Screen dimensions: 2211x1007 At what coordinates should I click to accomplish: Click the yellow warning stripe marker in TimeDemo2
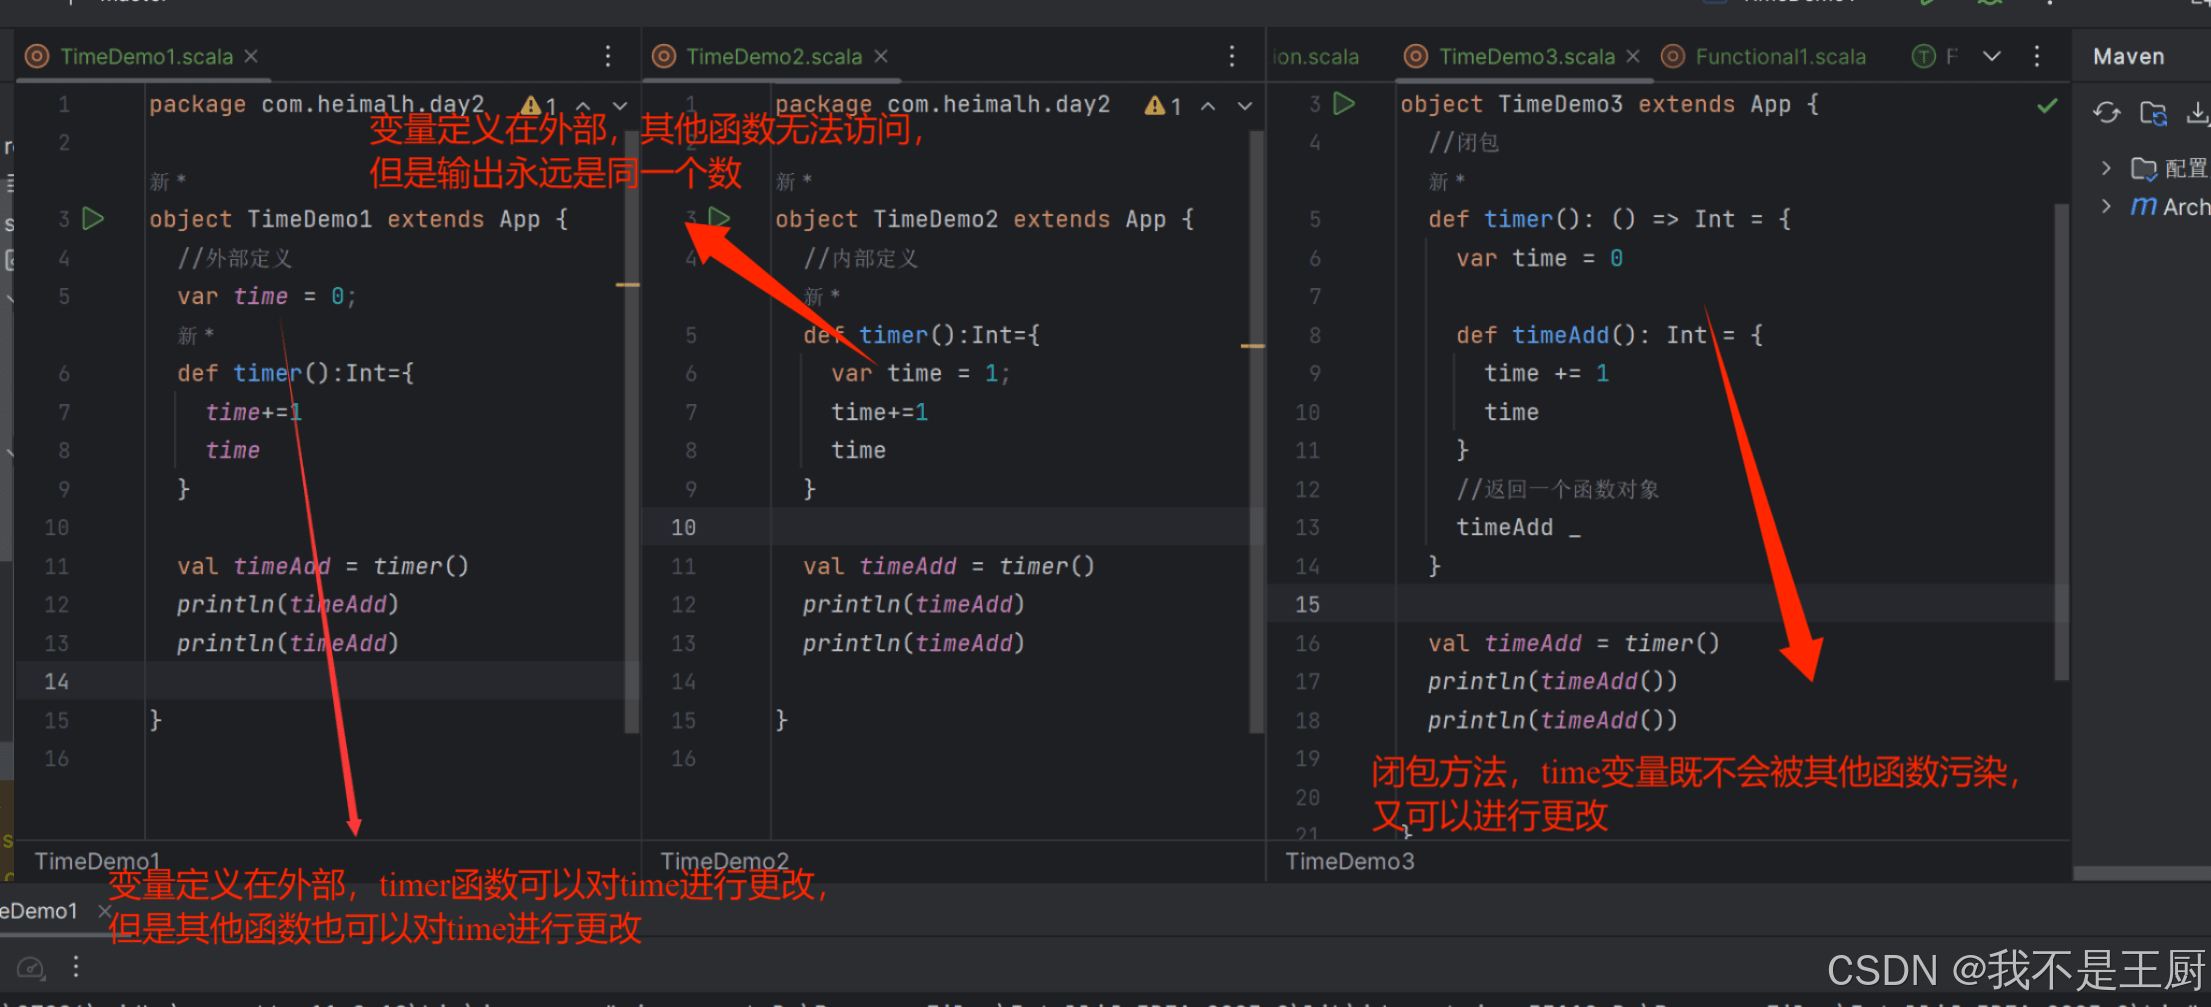1253,346
